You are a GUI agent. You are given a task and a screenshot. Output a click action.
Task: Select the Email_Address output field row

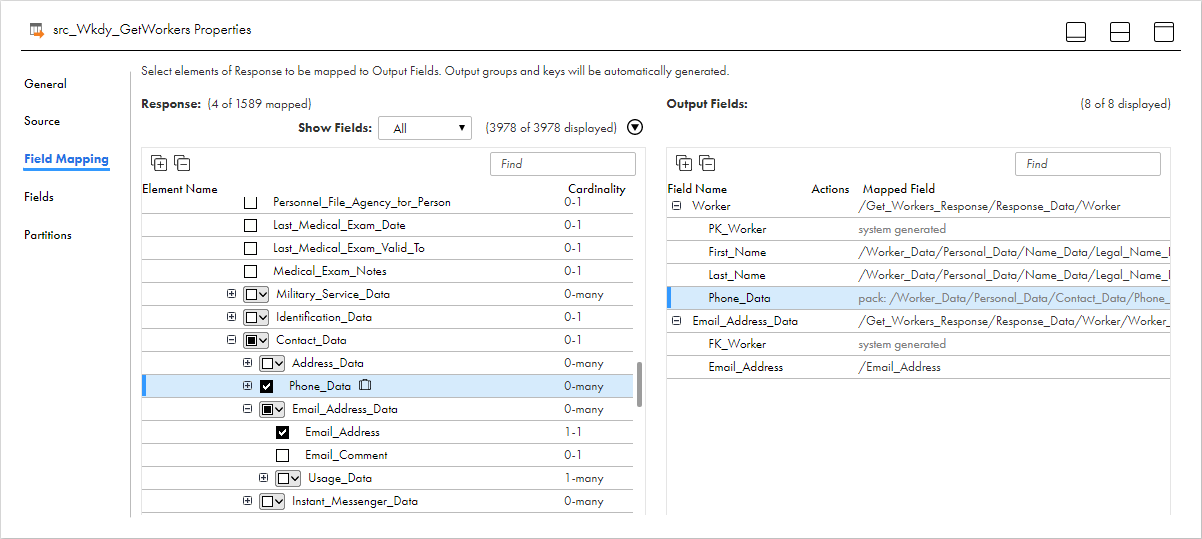point(919,367)
